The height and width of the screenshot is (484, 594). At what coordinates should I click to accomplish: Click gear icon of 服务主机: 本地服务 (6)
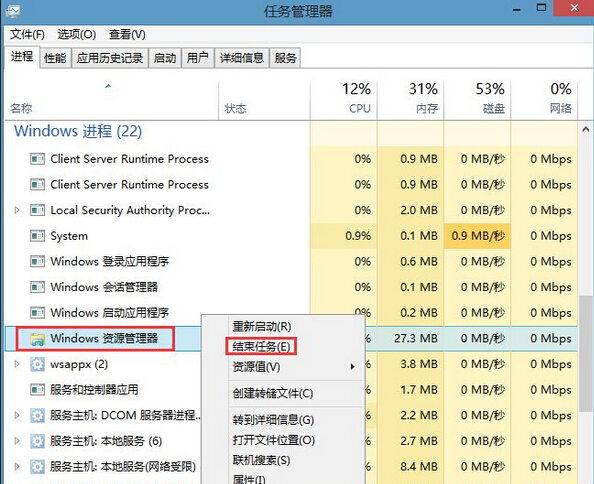click(x=38, y=441)
